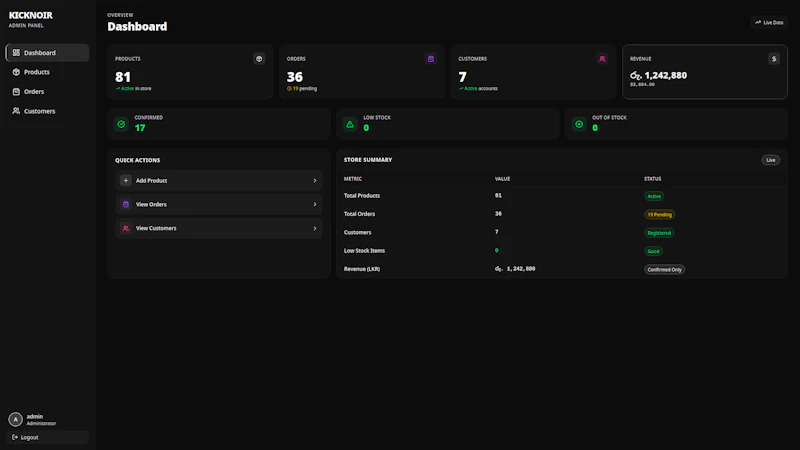The height and width of the screenshot is (450, 800).
Task: Click the KICKNOIR logo text
Action: click(31, 15)
